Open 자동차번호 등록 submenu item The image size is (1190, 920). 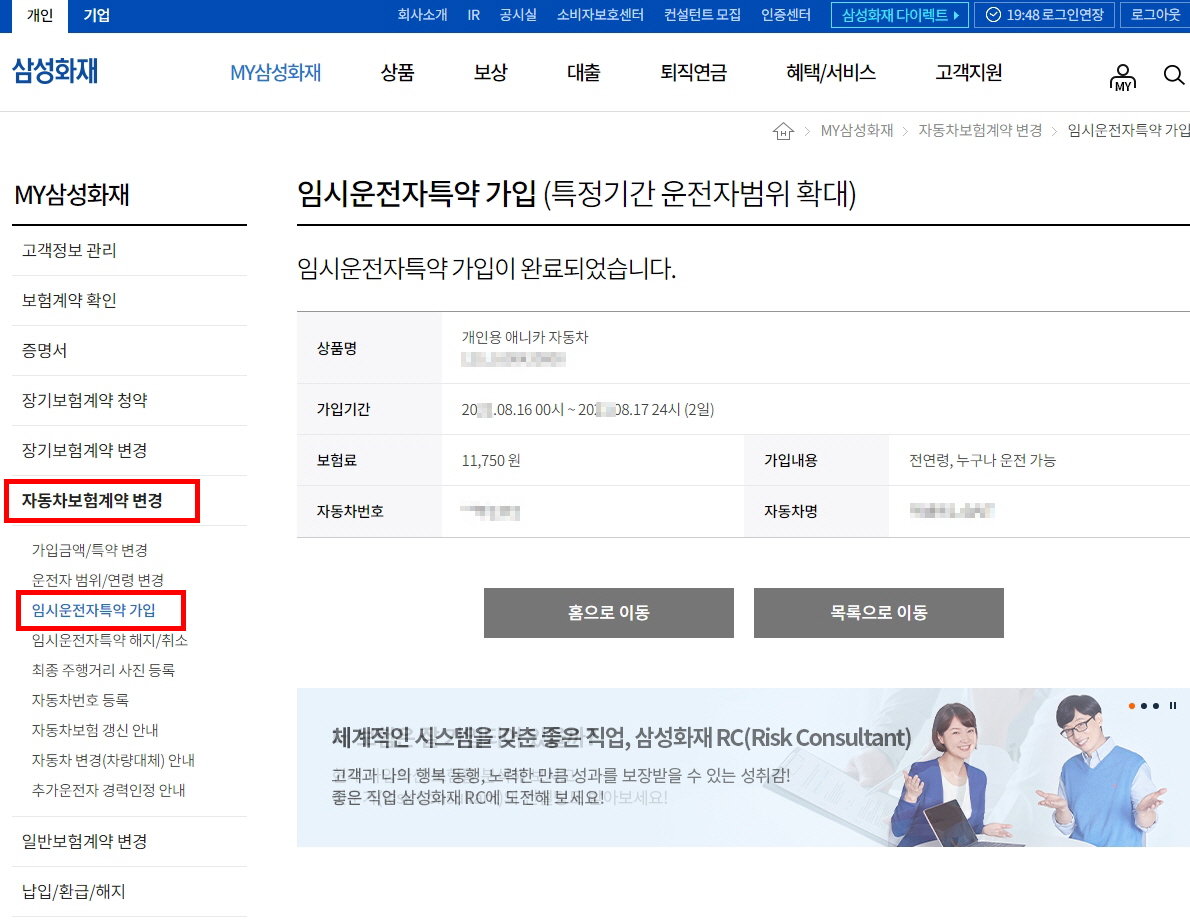click(80, 701)
